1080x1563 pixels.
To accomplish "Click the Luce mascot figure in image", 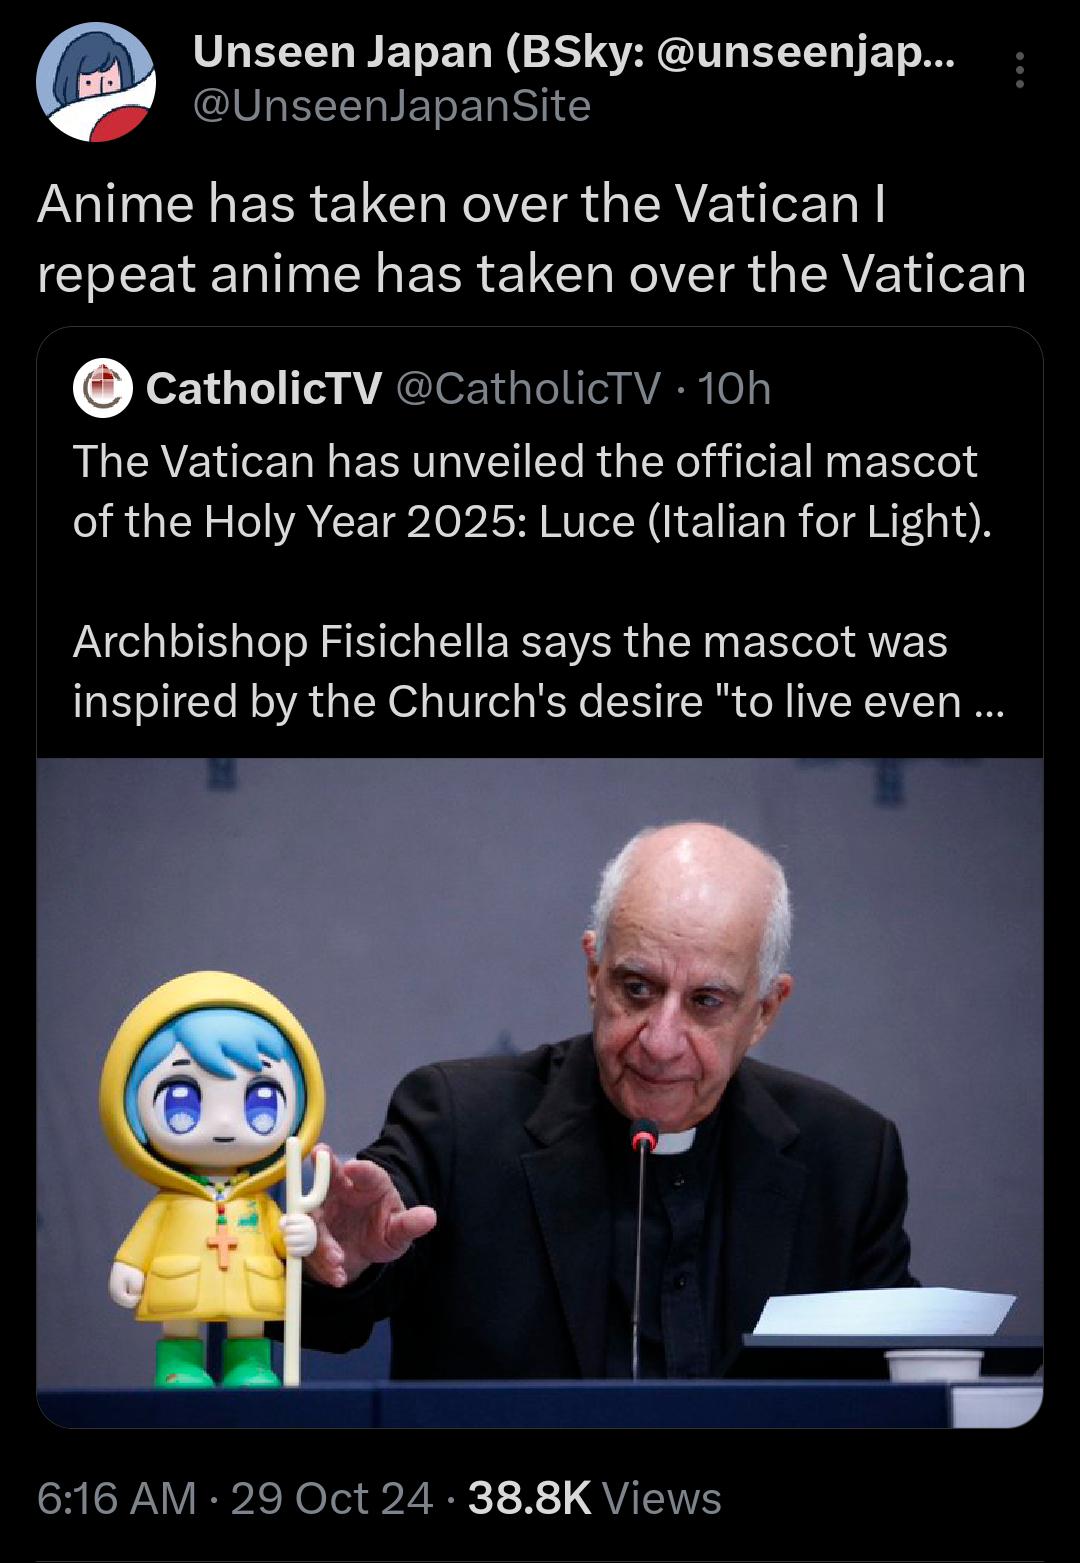I will tap(212, 1179).
